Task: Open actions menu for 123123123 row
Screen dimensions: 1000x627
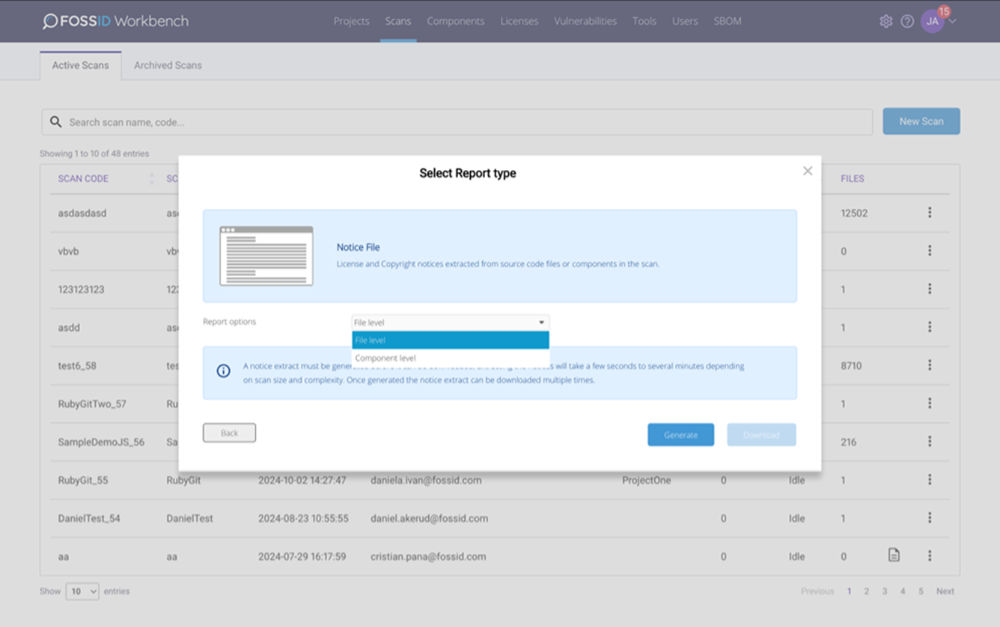Action: tap(929, 289)
